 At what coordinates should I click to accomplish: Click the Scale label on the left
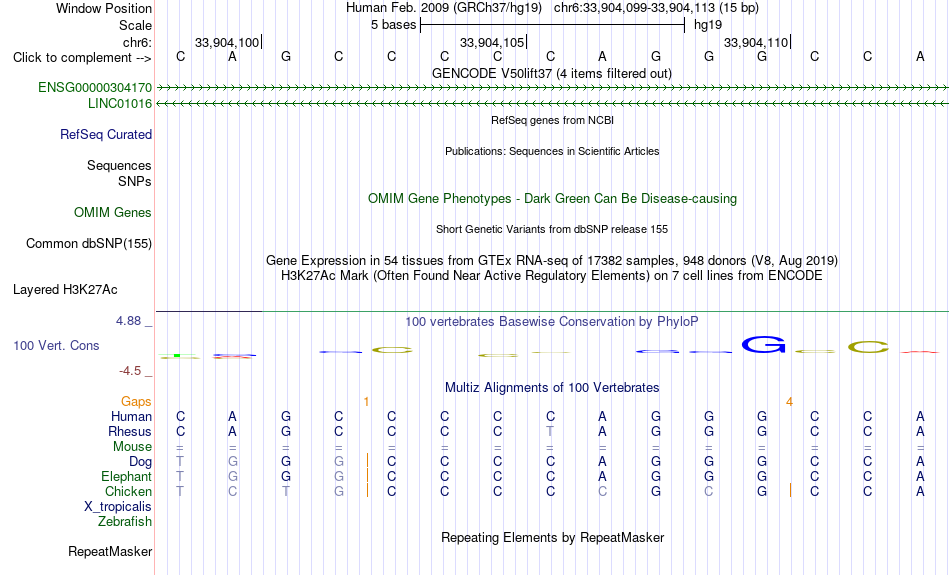pyautogui.click(x=136, y=25)
